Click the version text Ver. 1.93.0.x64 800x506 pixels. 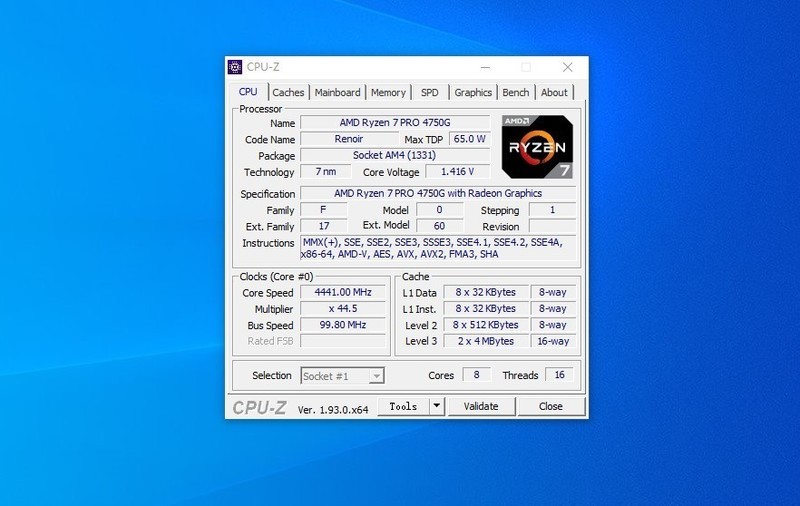point(333,410)
